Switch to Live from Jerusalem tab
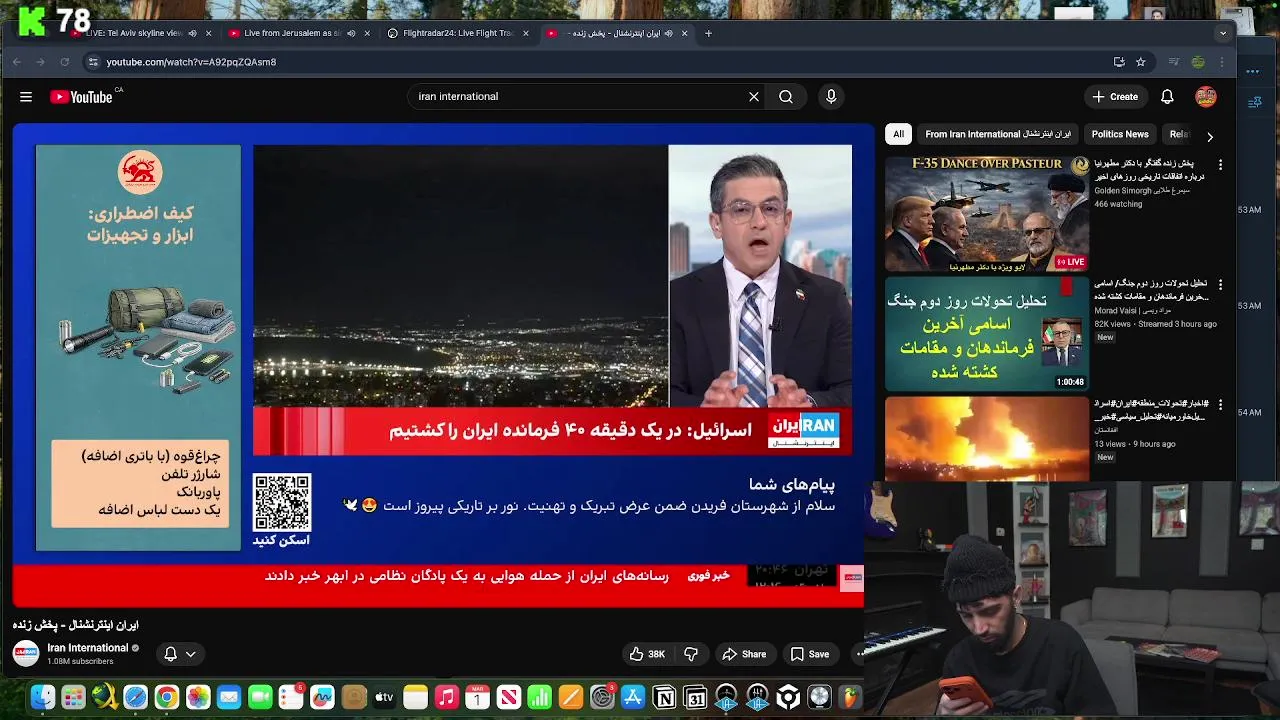 [292, 33]
